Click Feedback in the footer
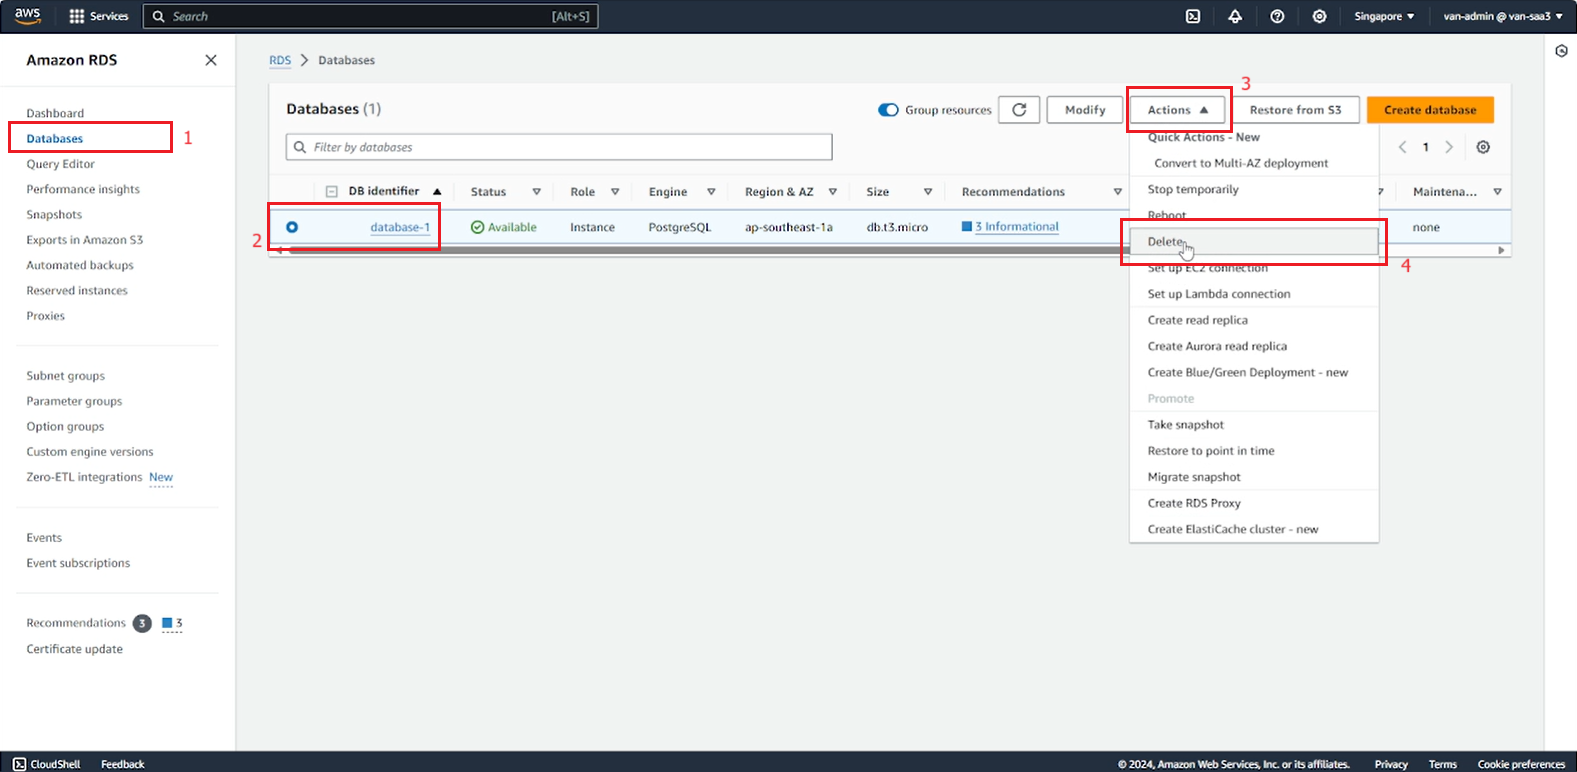The height and width of the screenshot is (772, 1577). click(x=123, y=764)
